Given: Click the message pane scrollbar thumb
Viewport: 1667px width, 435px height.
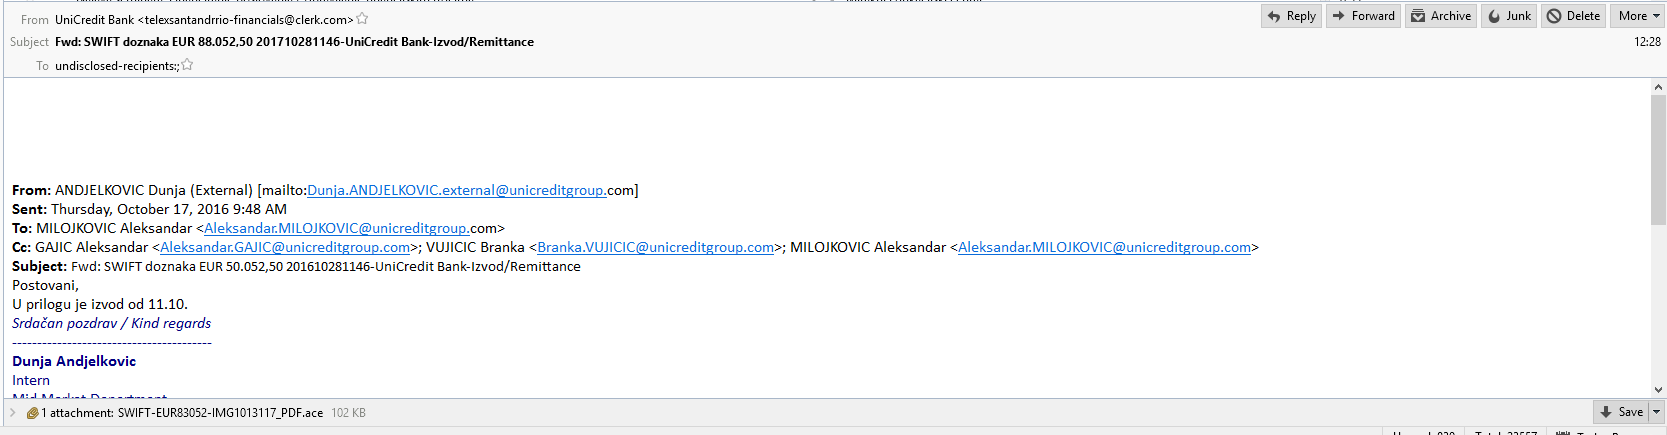Looking at the screenshot, I should (x=1658, y=160).
